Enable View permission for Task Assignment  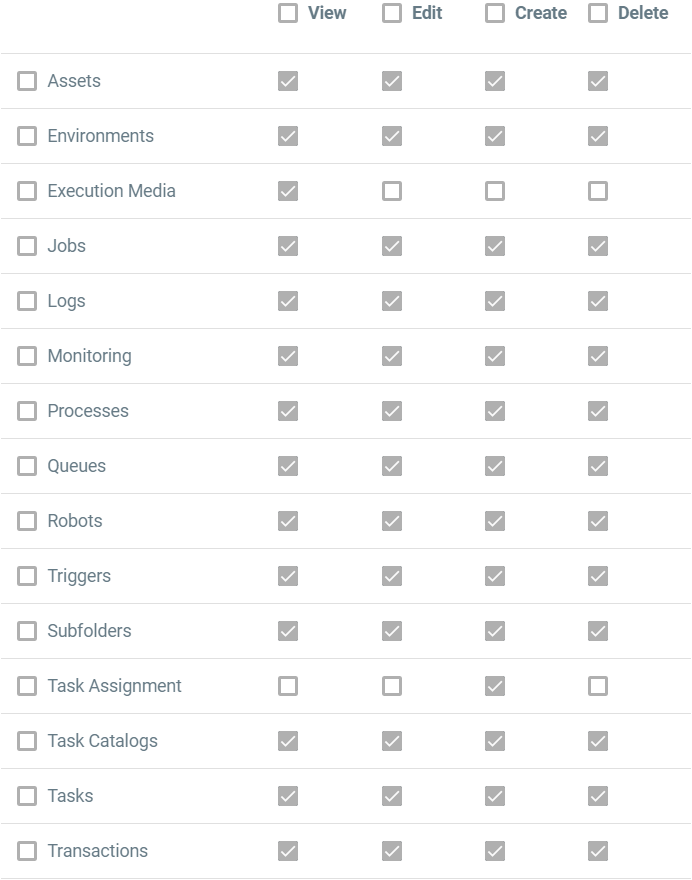(288, 686)
